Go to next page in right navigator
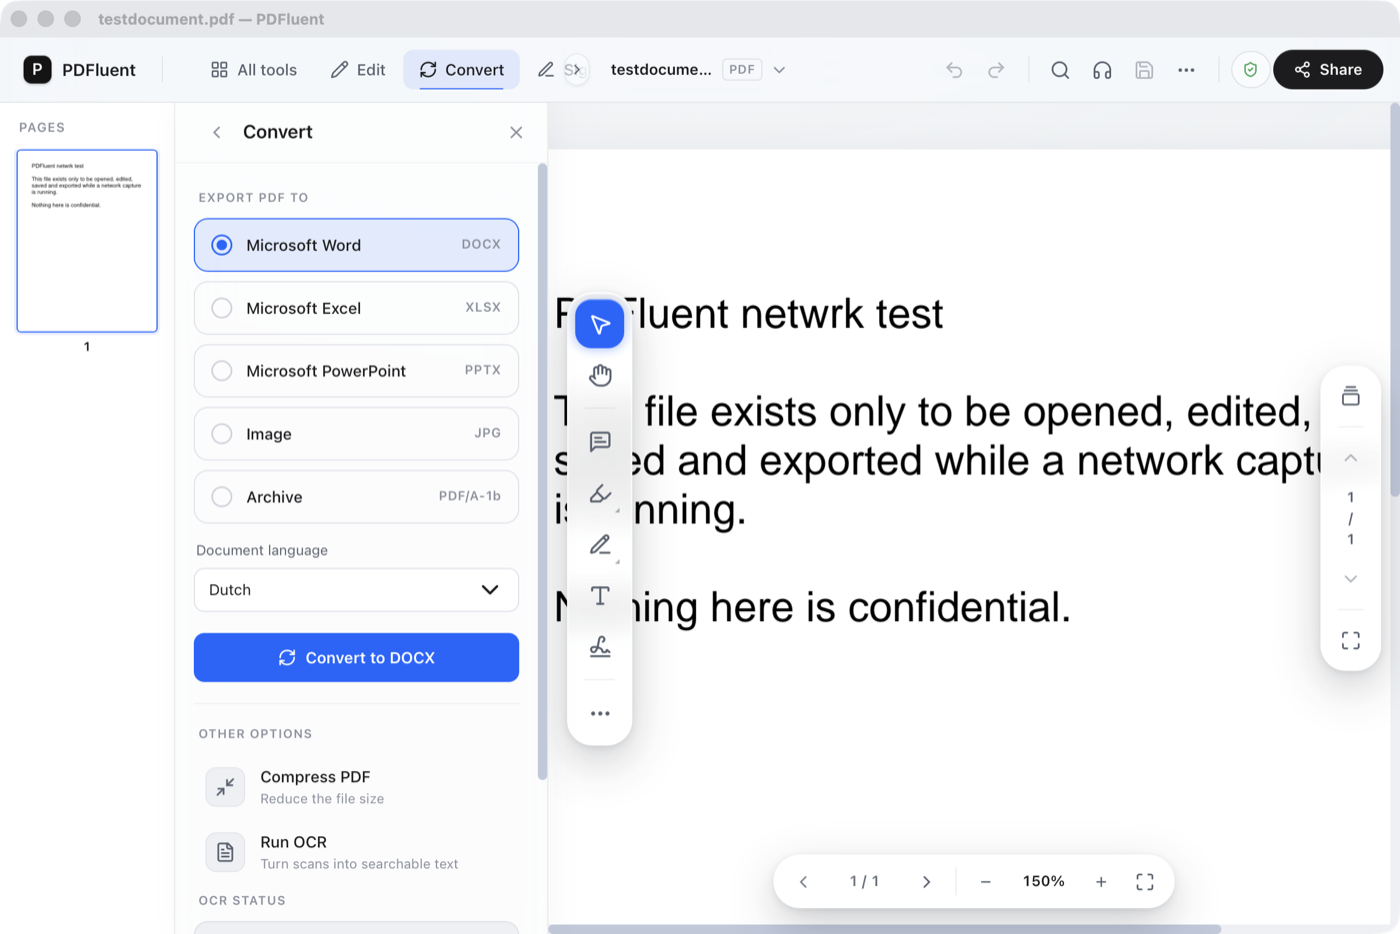 1351,579
